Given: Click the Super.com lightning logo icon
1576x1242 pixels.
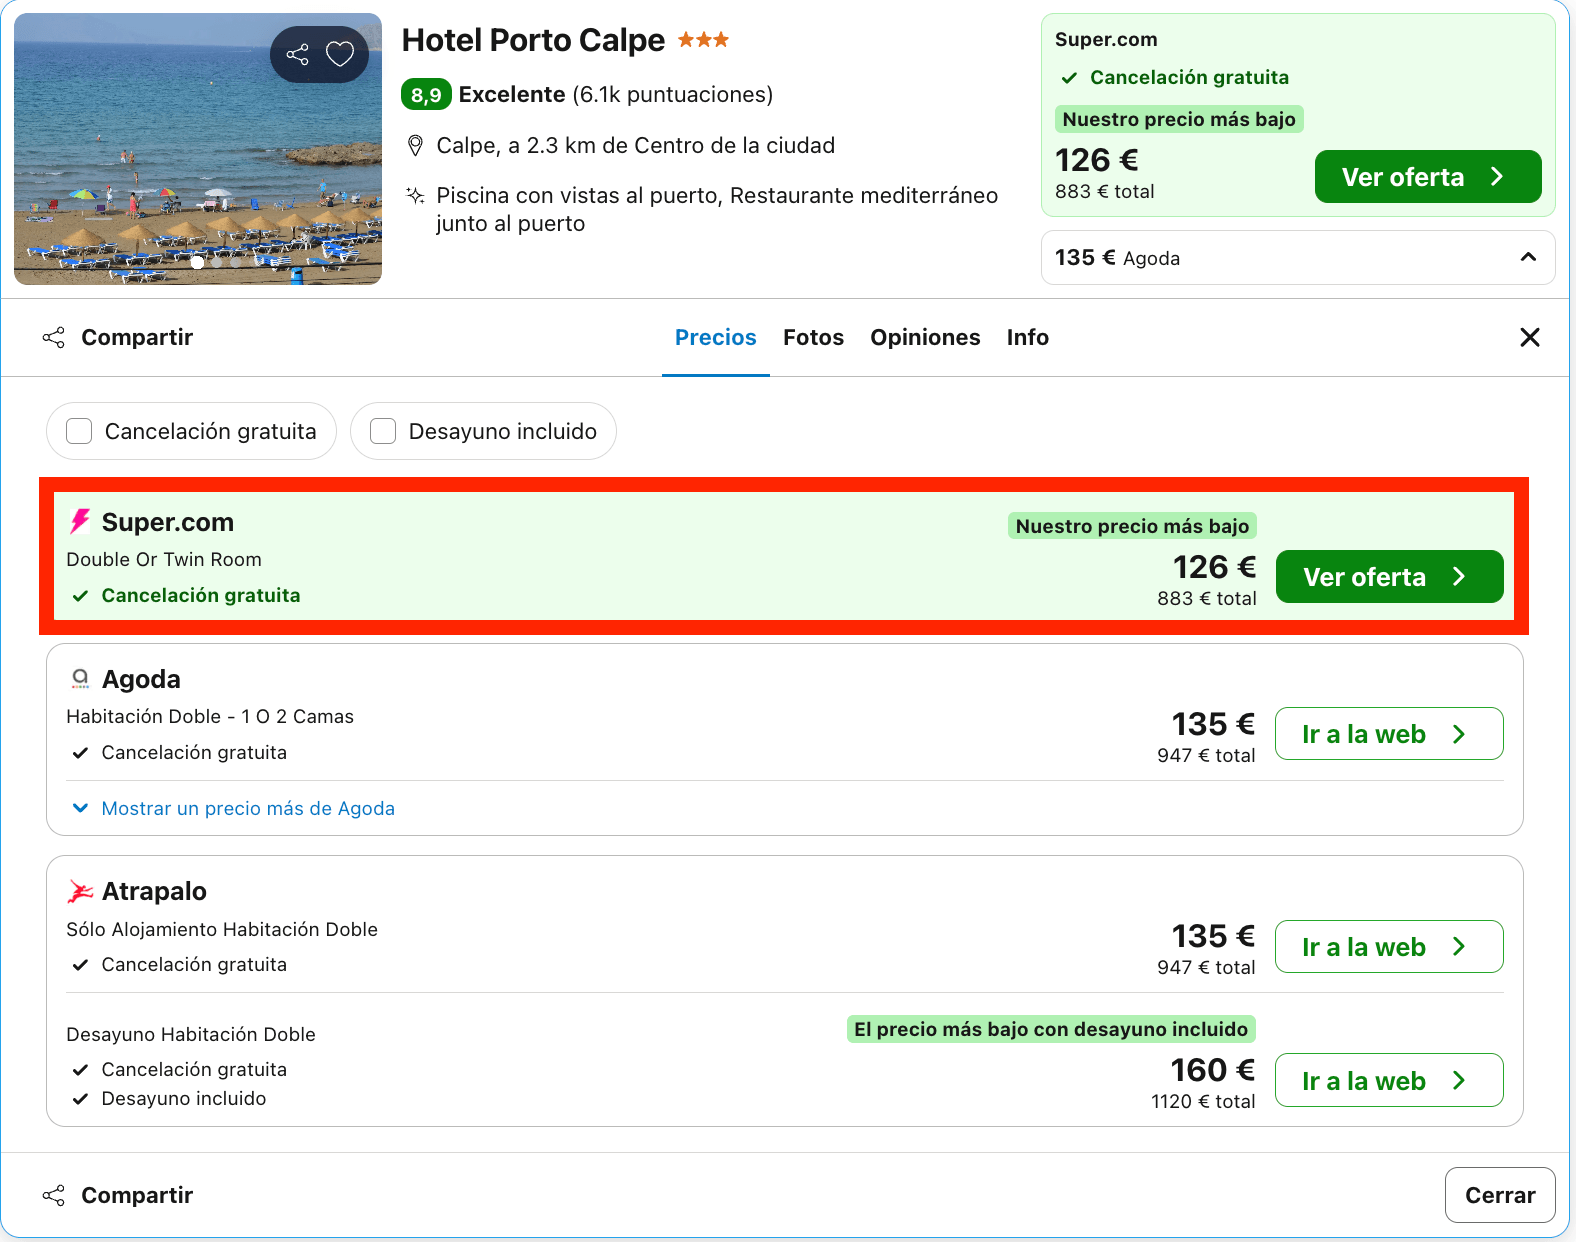Looking at the screenshot, I should (x=80, y=522).
